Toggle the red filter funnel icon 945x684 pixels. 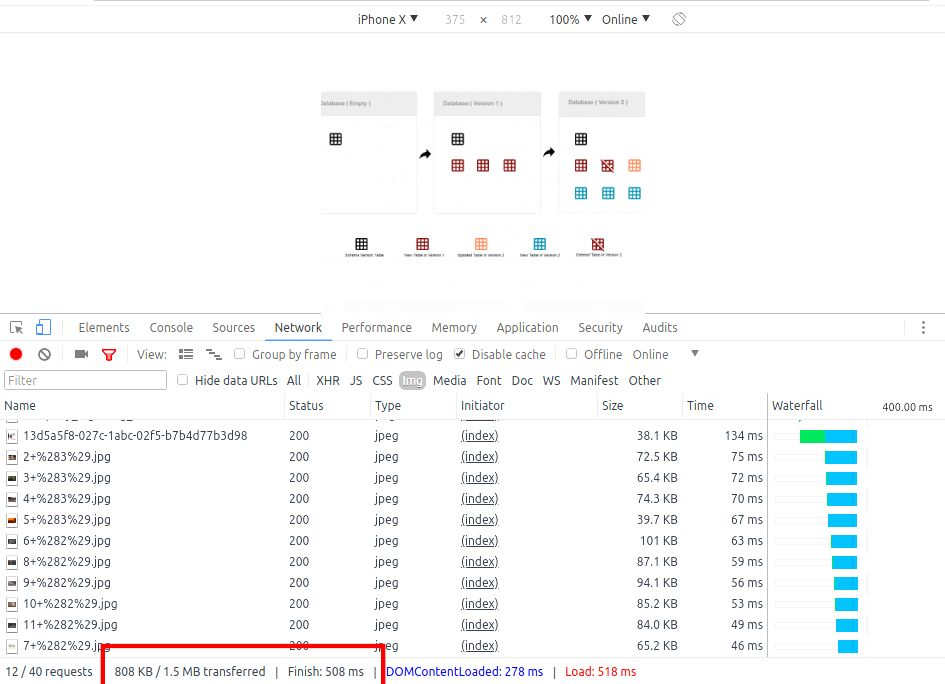(109, 354)
